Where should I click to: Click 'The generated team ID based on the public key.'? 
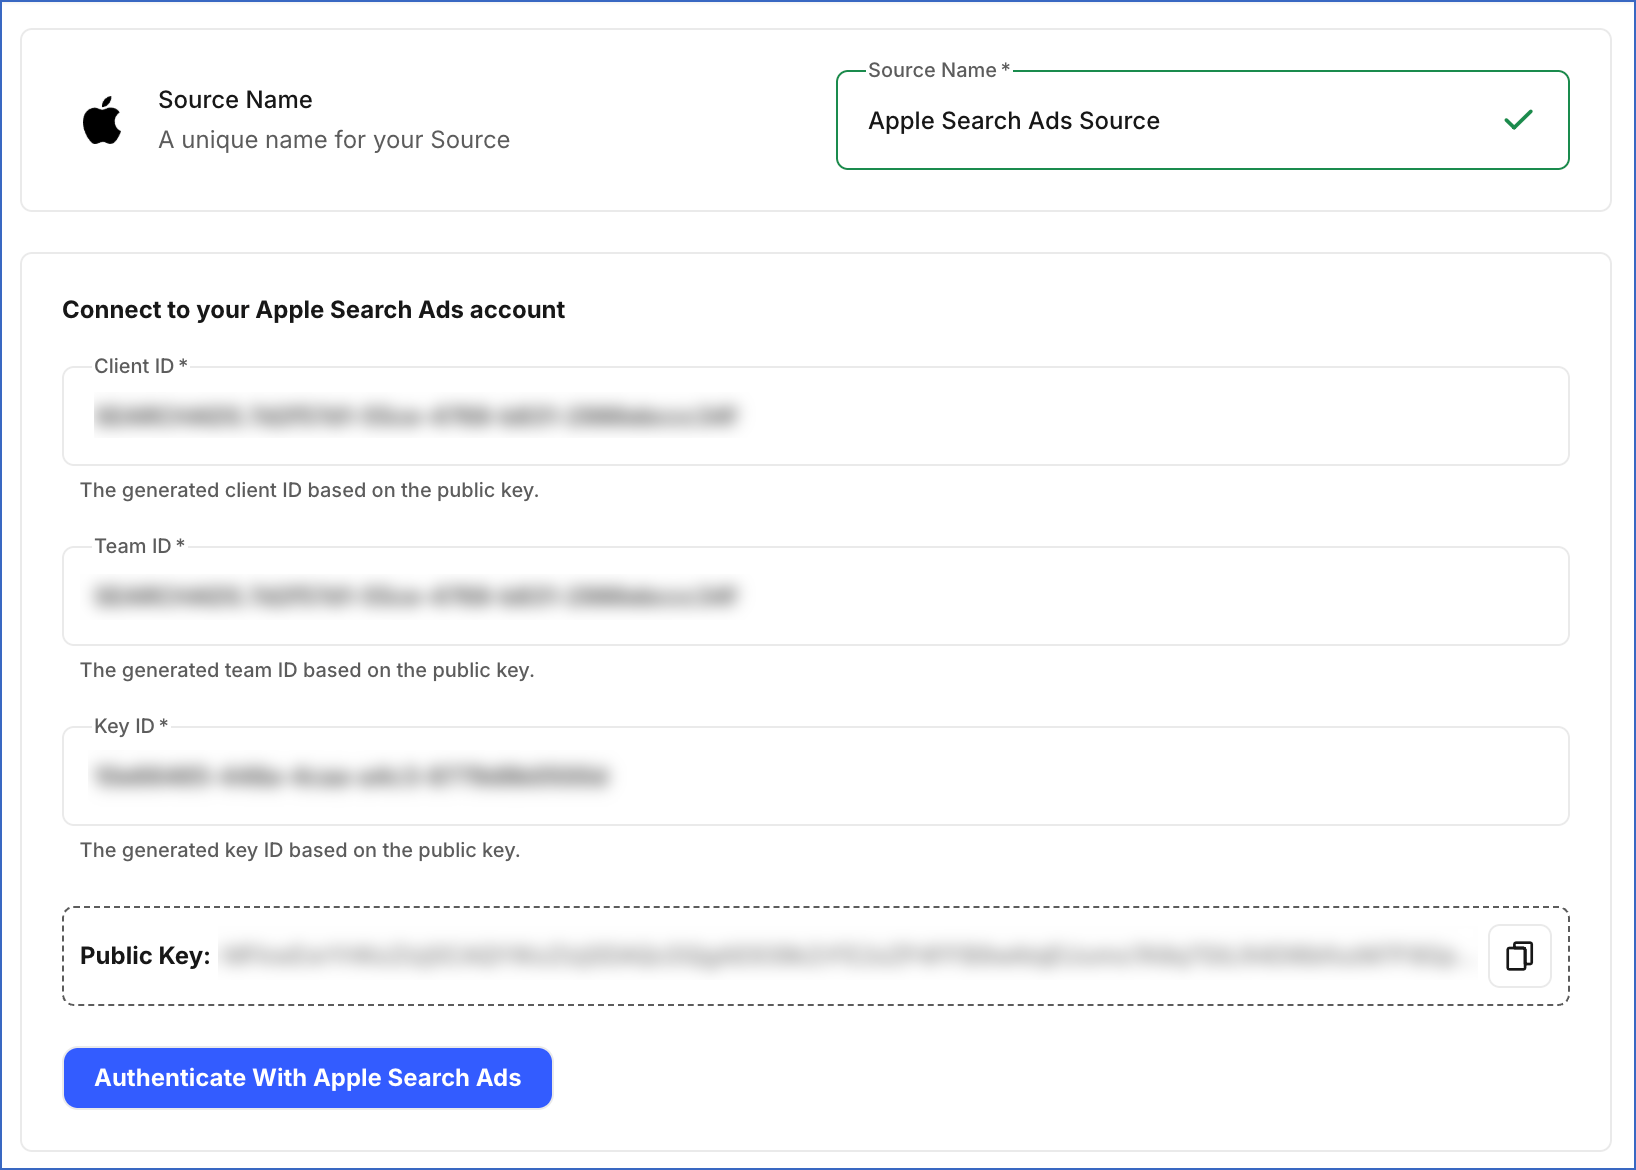click(x=307, y=670)
